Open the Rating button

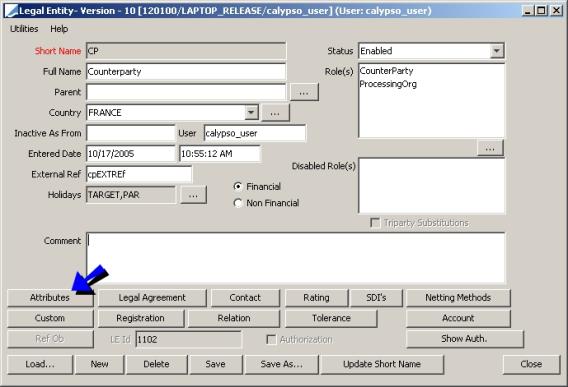click(316, 298)
